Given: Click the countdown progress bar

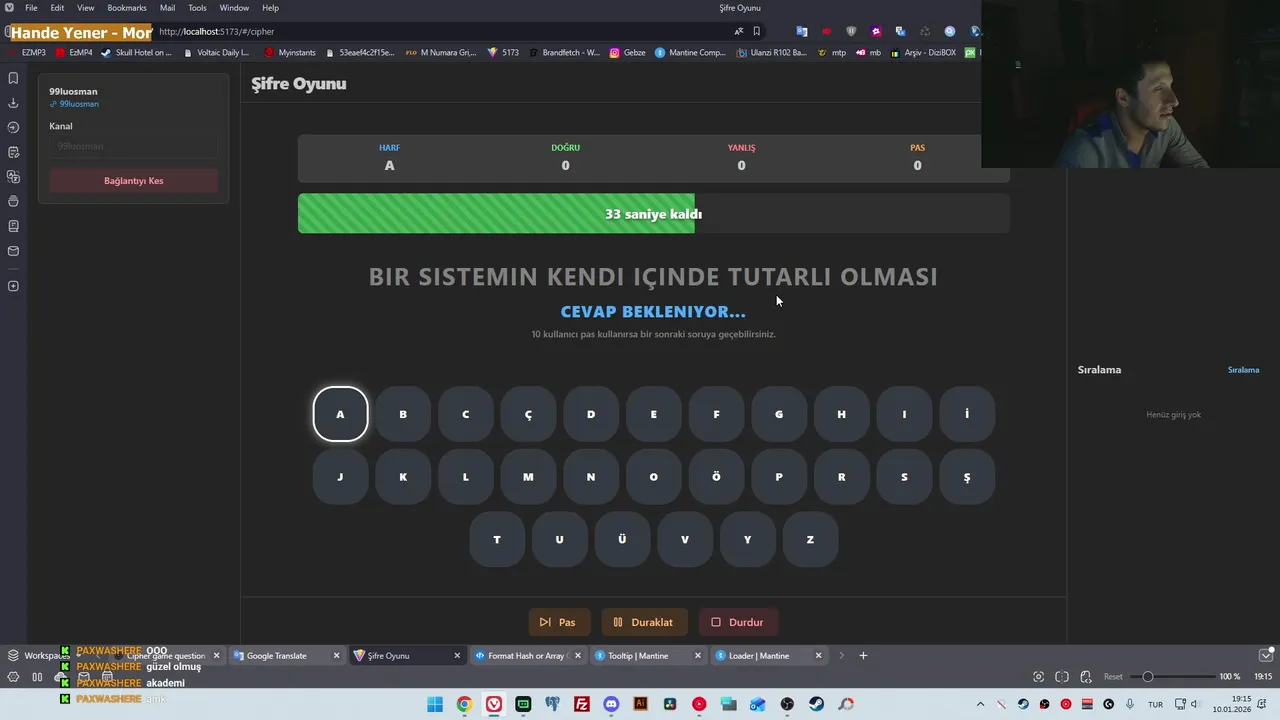Looking at the screenshot, I should (654, 214).
